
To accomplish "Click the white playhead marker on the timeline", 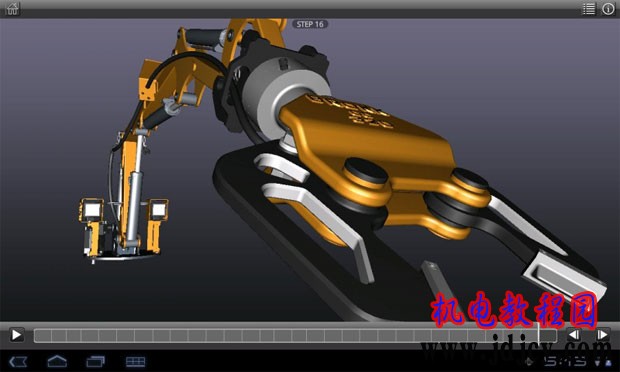I will coord(539,335).
